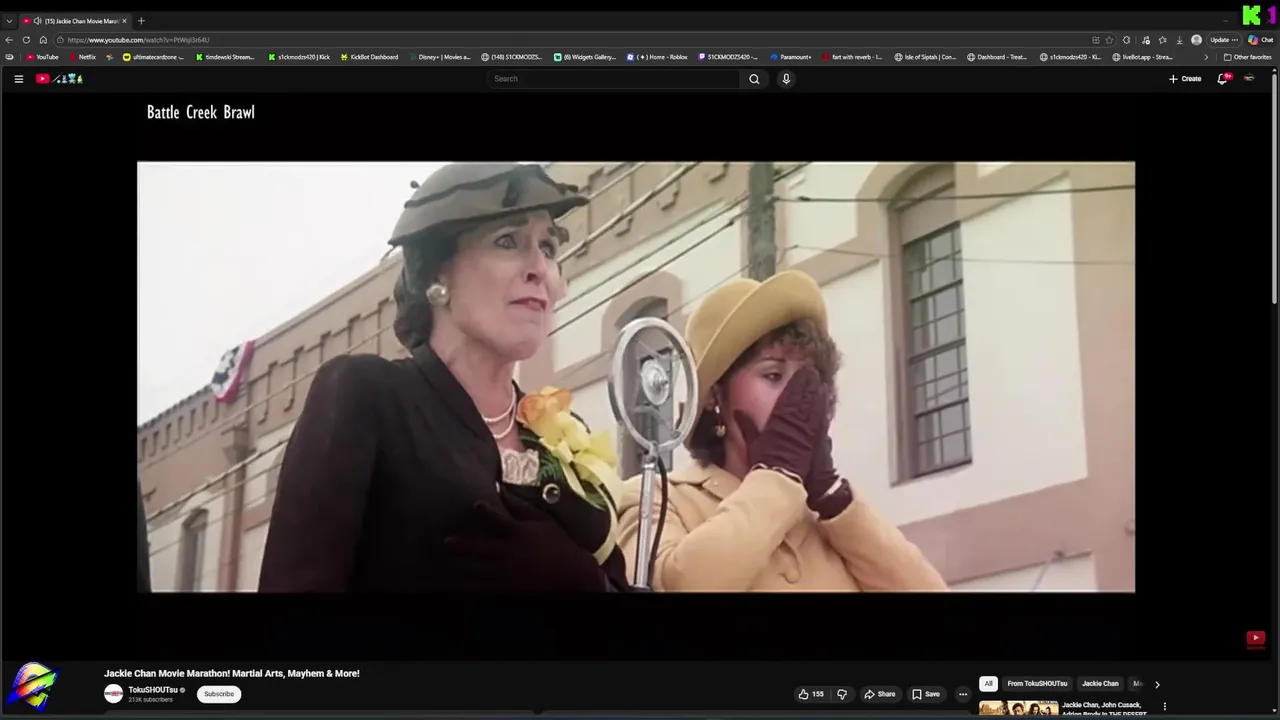Screen dimensions: 1280x720
Task: Open the browser favorites toolbar icon
Action: 1162,40
